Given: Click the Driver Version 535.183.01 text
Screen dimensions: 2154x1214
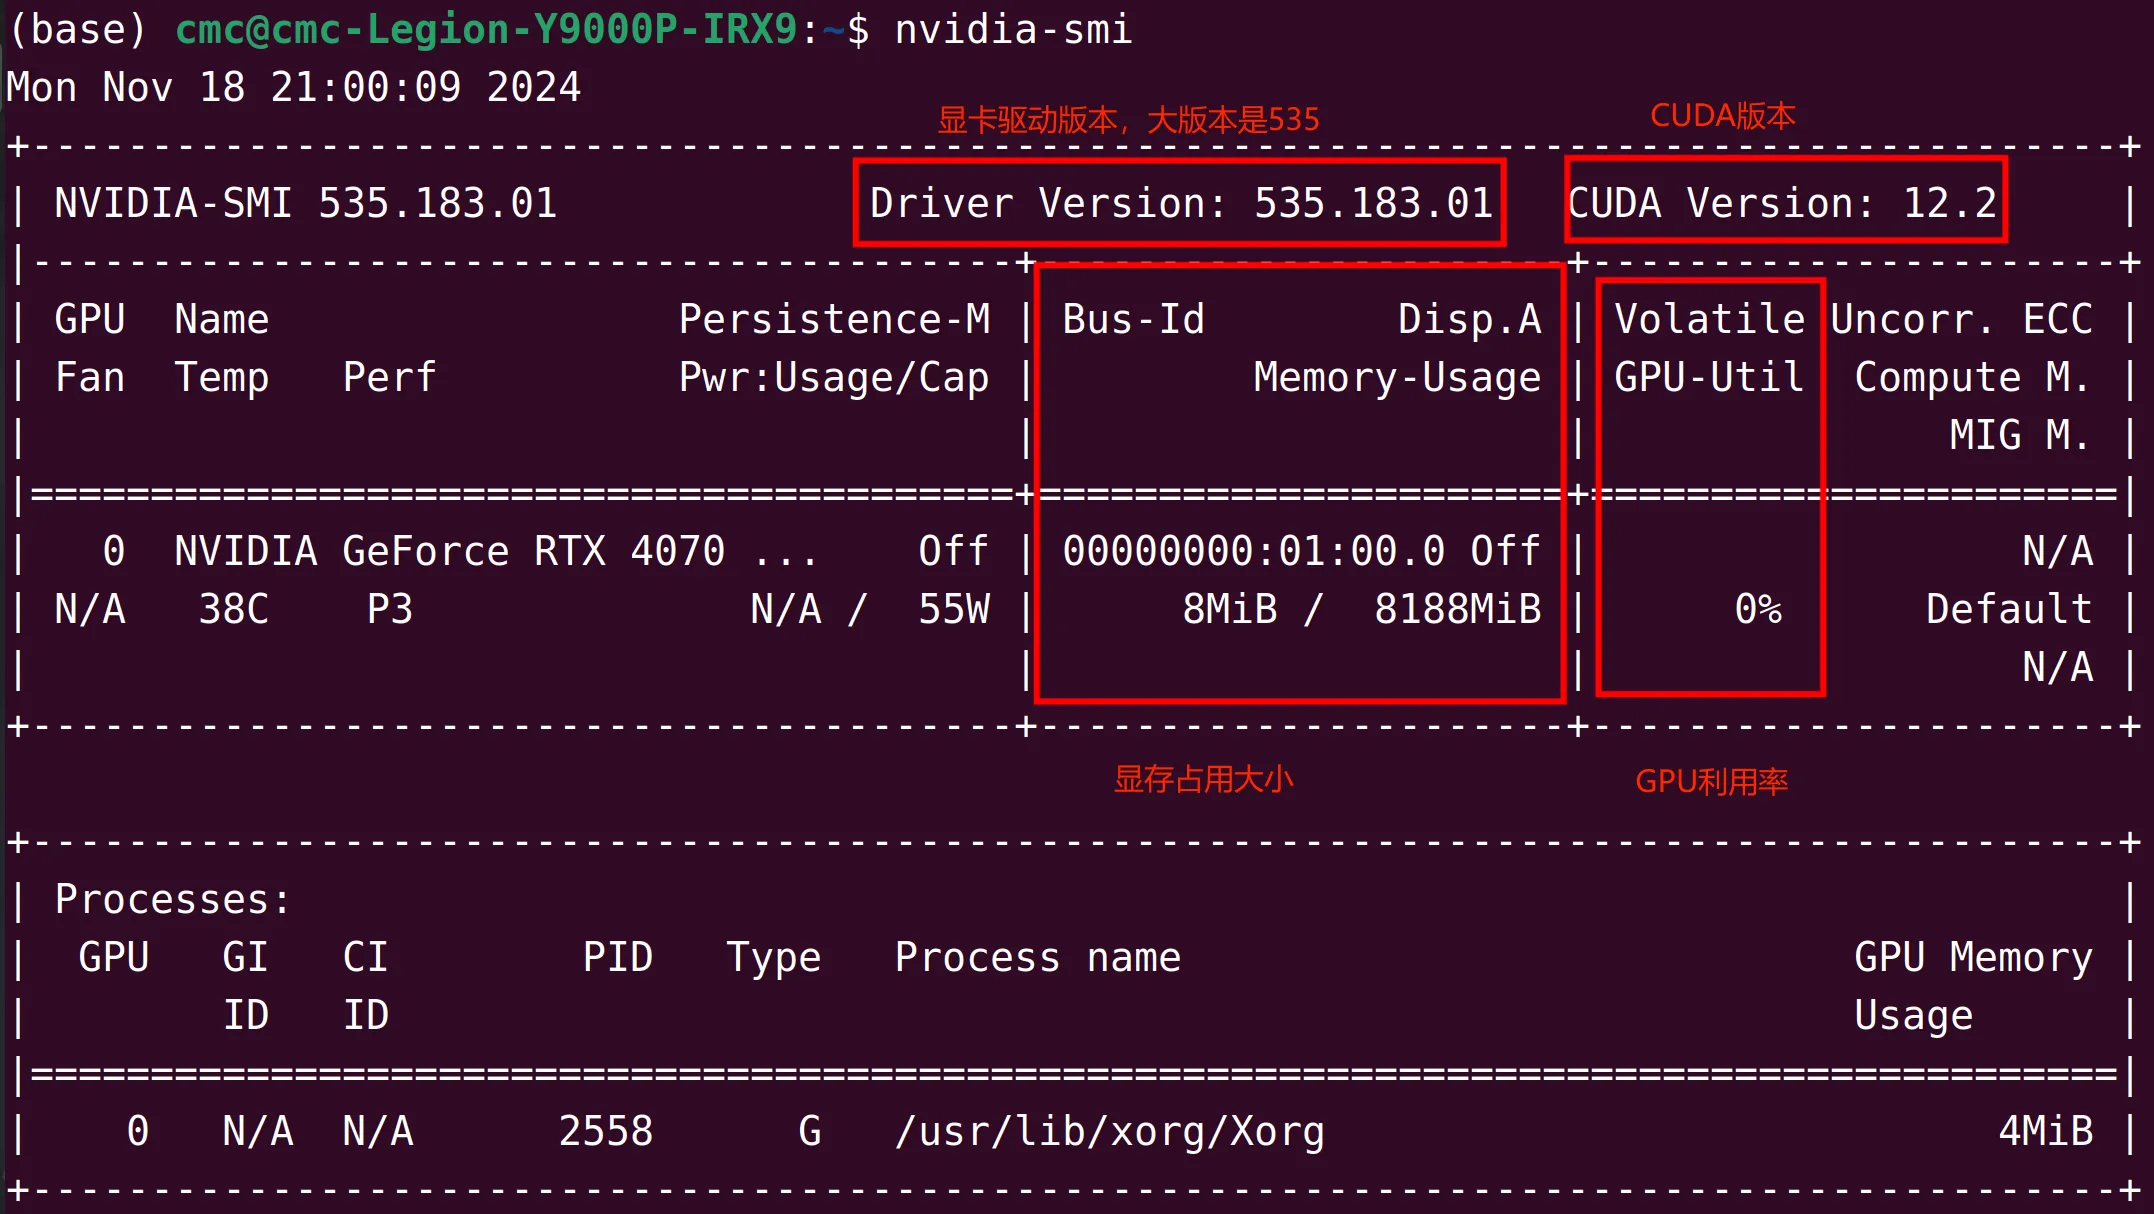Looking at the screenshot, I should (1180, 203).
